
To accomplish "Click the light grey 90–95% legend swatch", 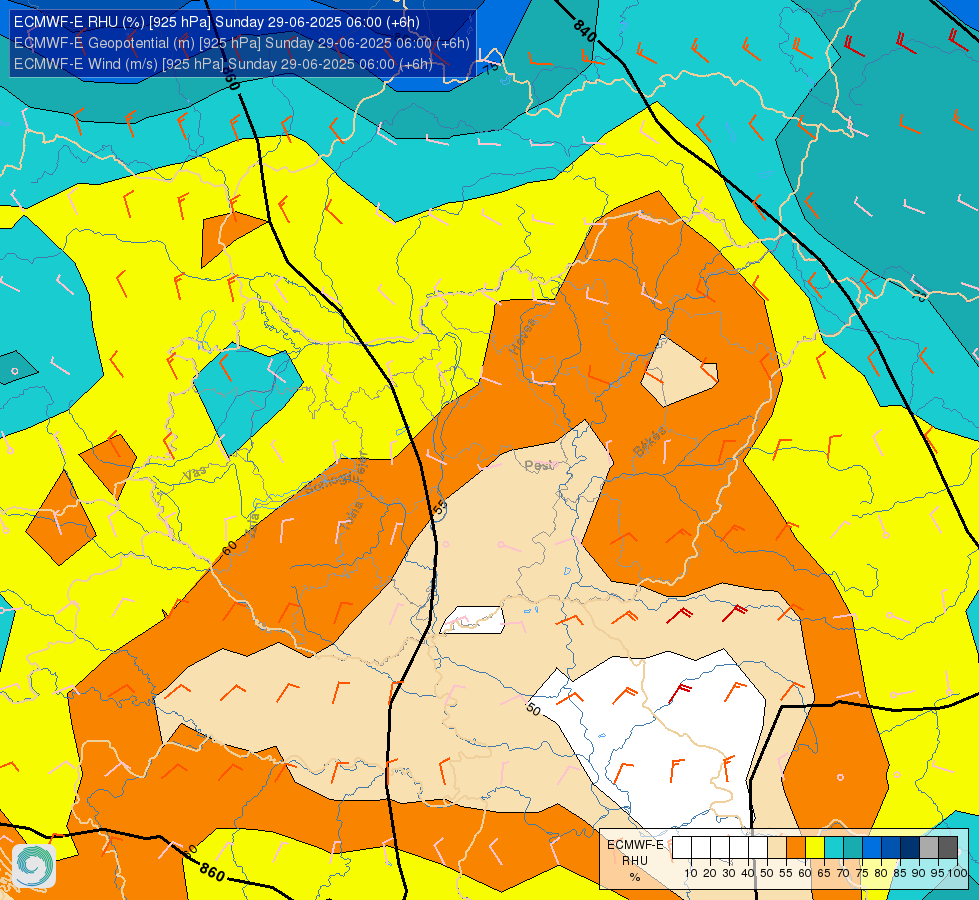I will point(929,848).
